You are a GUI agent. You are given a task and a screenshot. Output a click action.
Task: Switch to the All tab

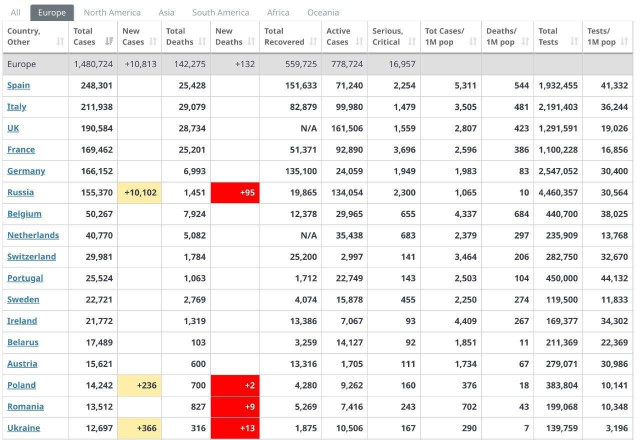pyautogui.click(x=15, y=12)
